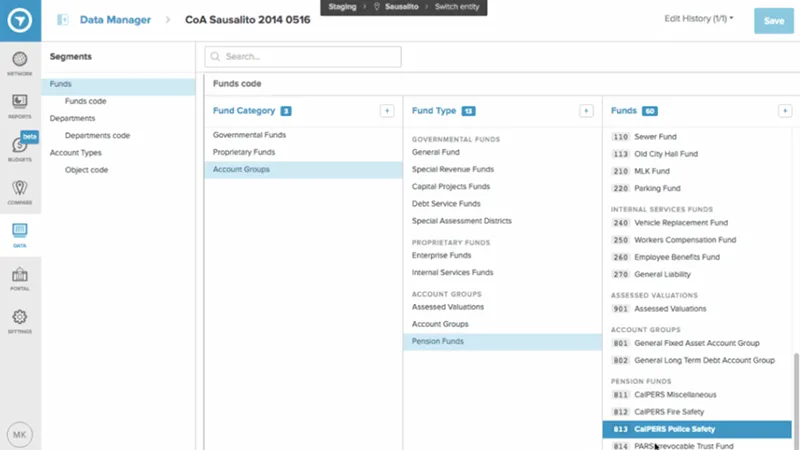This screenshot has height=450, width=800.
Task: Add a new Fund Type
Action: click(x=586, y=111)
